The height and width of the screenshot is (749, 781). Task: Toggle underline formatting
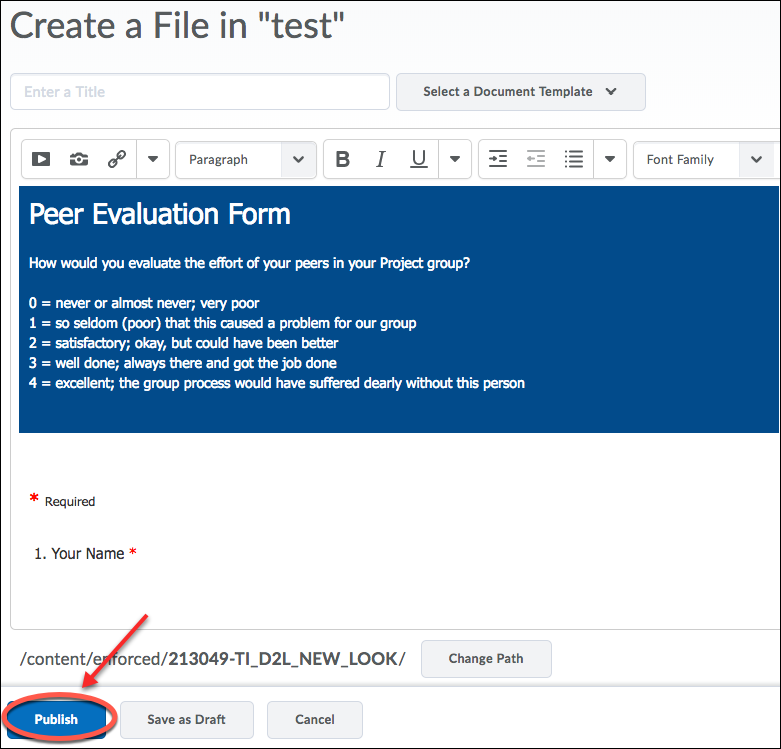(418, 159)
